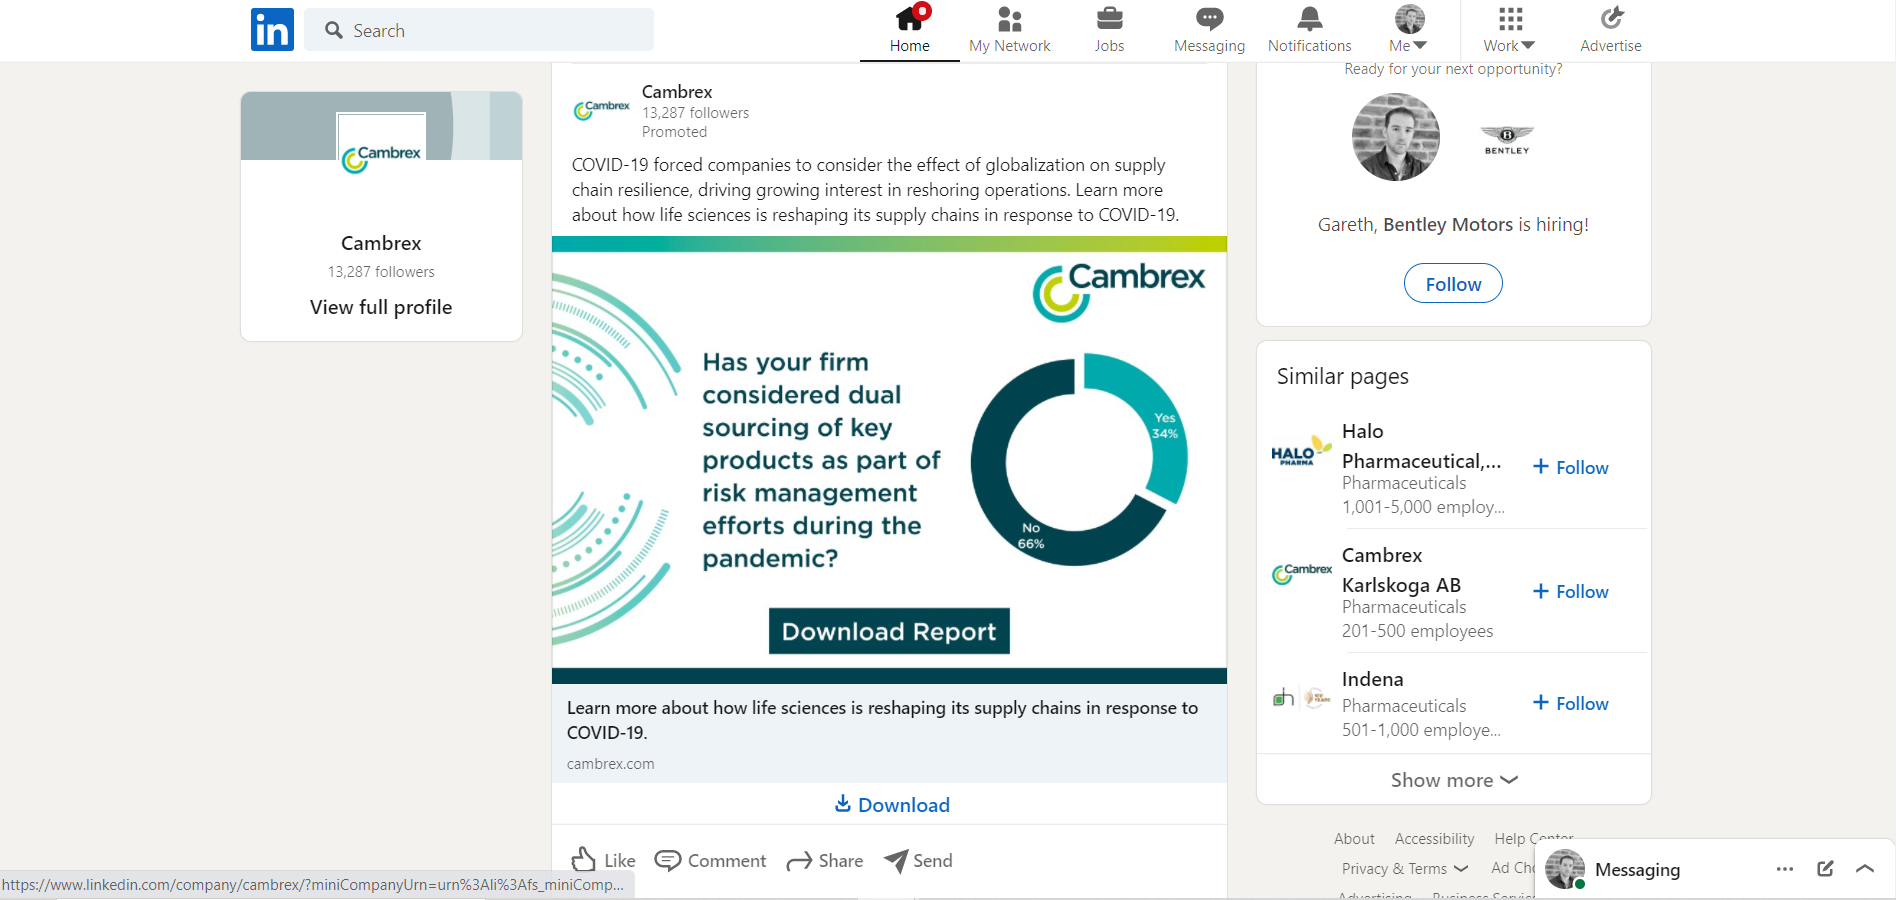
Task: Open the Indena page name
Action: [1373, 679]
